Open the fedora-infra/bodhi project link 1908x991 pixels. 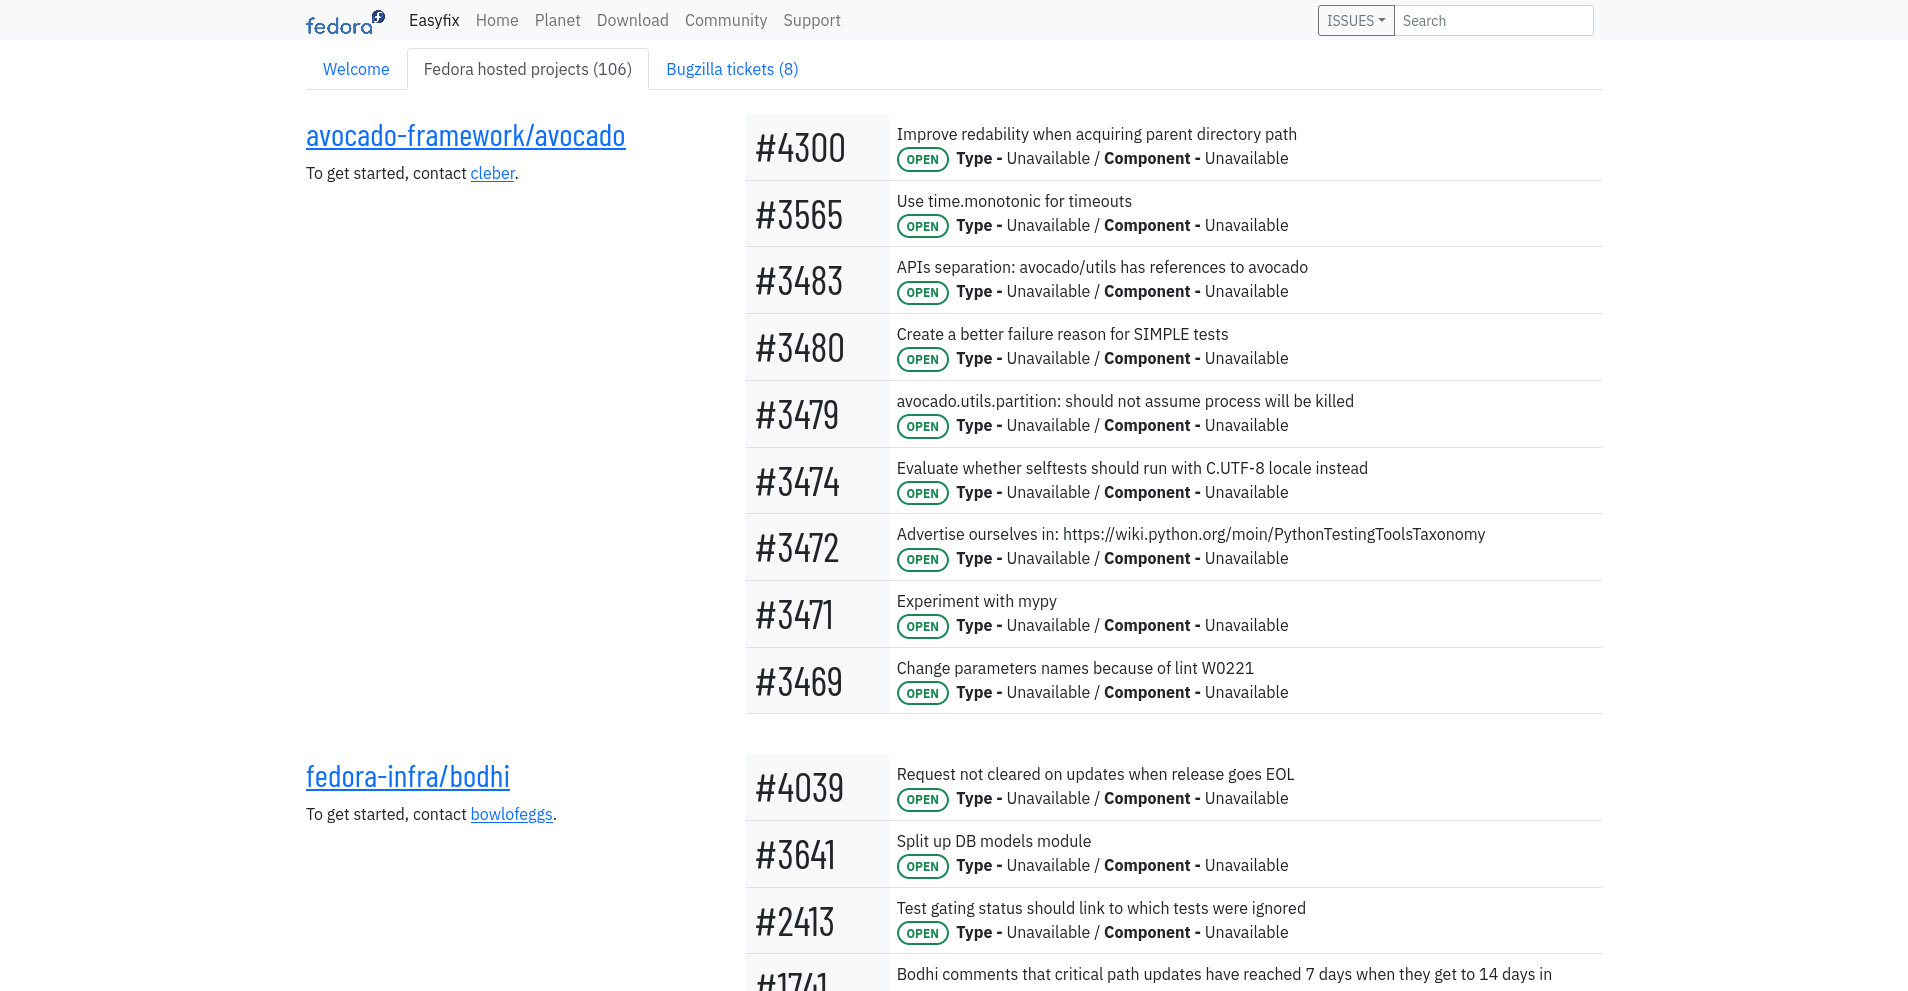click(408, 777)
